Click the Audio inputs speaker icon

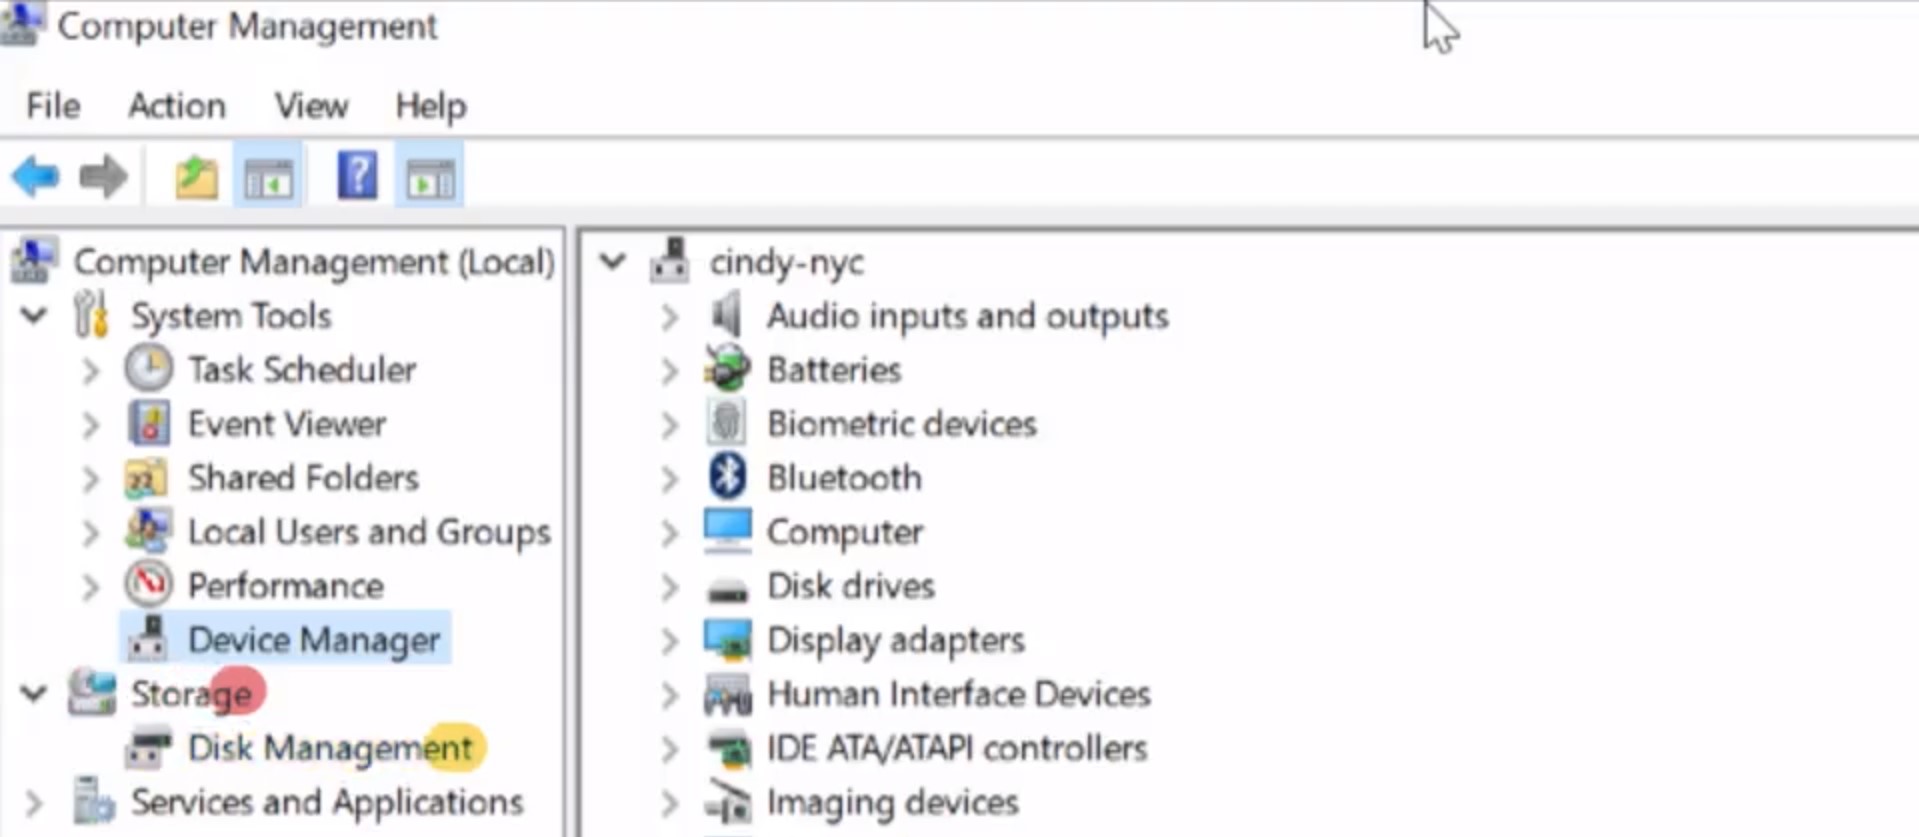(727, 315)
